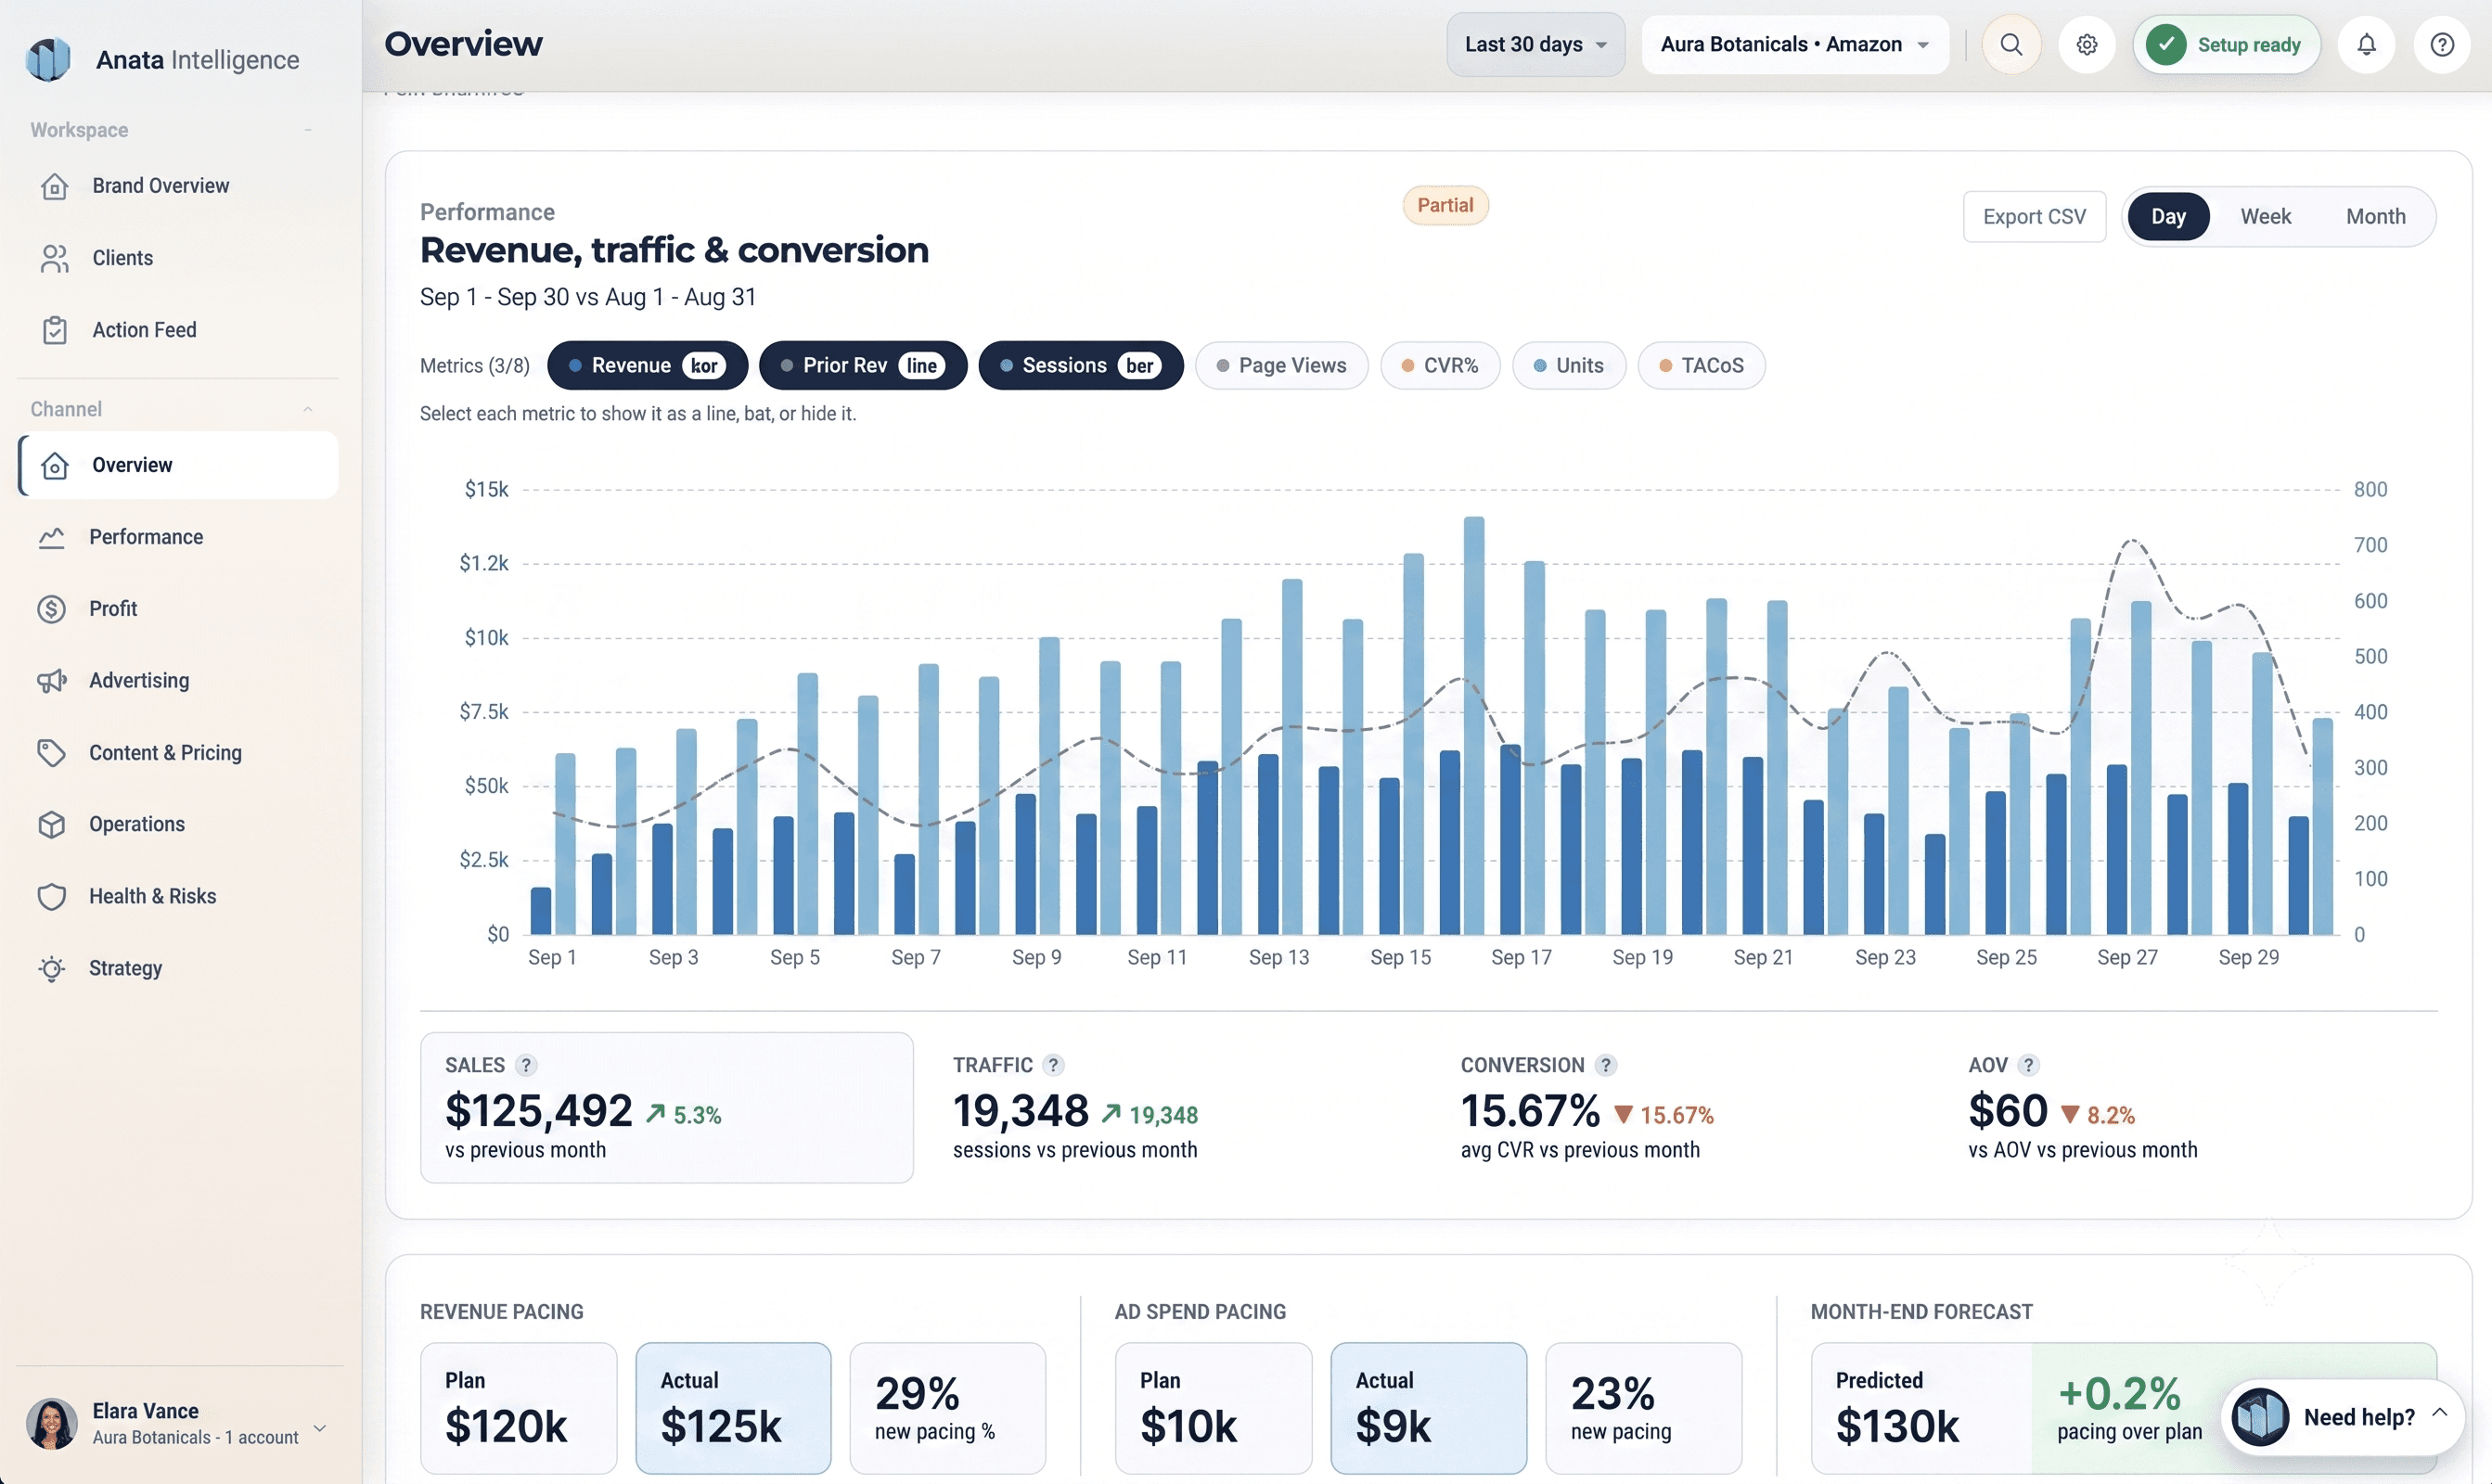The height and width of the screenshot is (1484, 2492).
Task: Click the TRAFFIC info question icon
Action: (1053, 1065)
